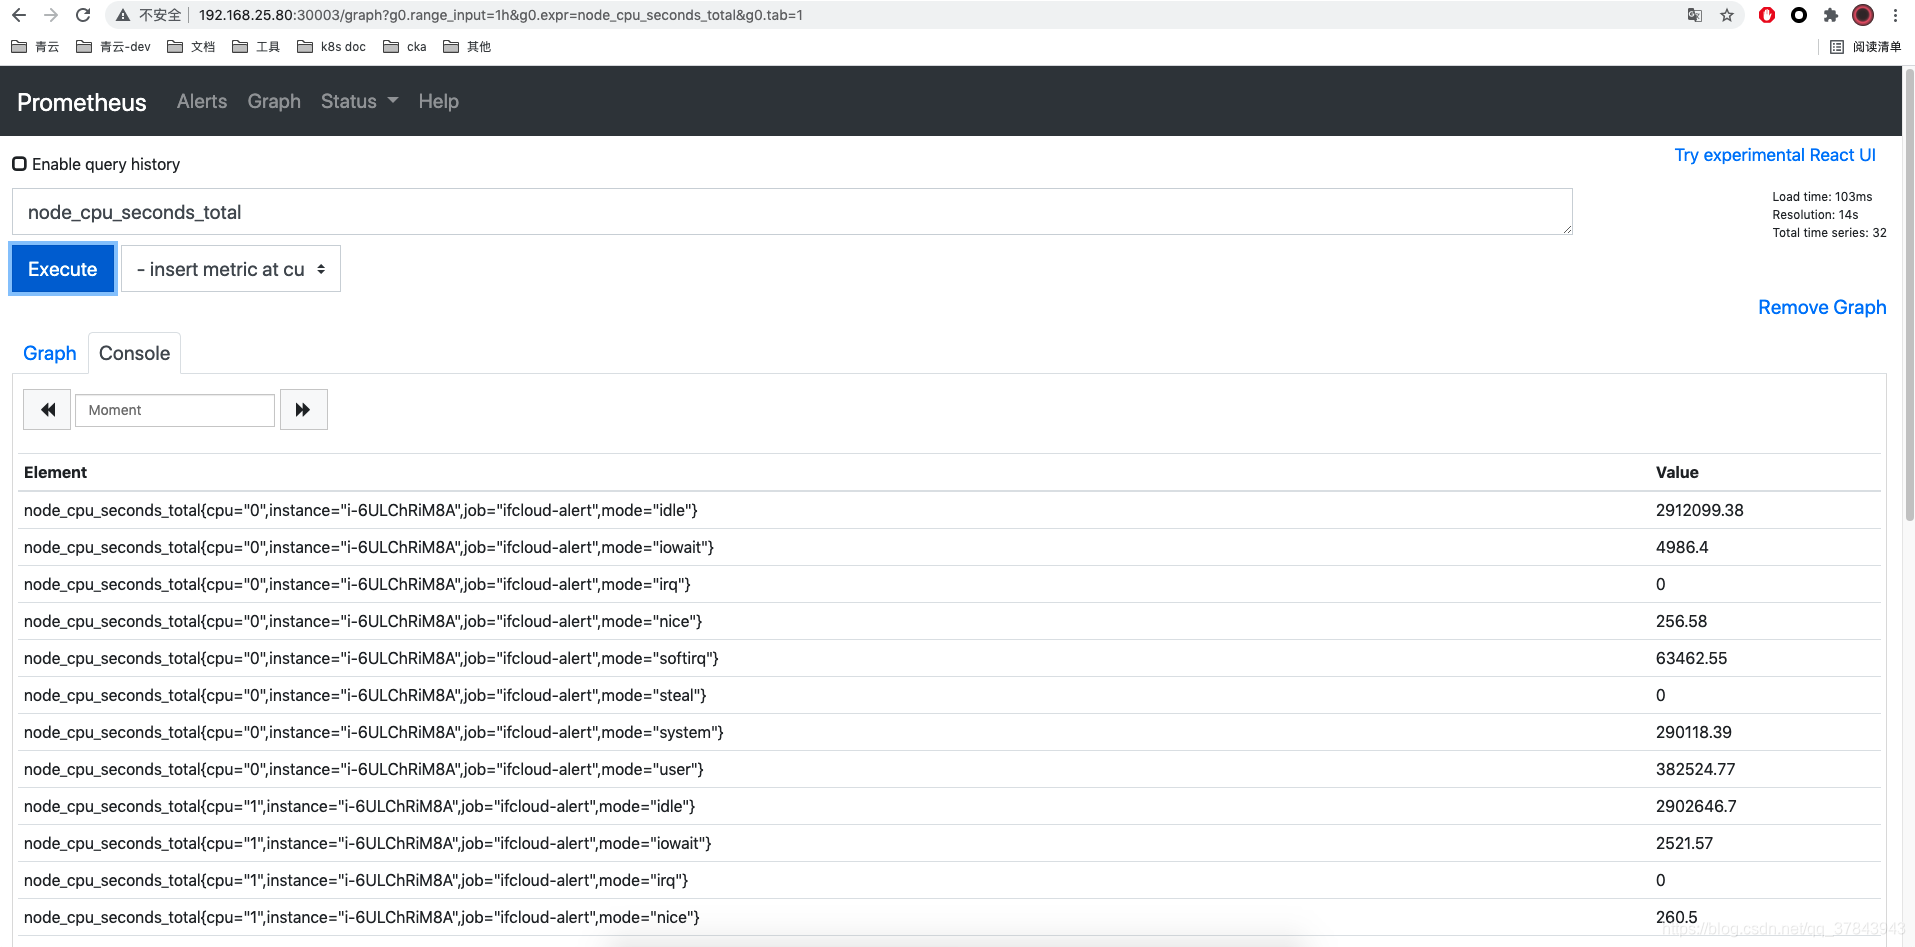
Task: Select the cpu="0" mode="softirq" element row
Action: tap(949, 658)
